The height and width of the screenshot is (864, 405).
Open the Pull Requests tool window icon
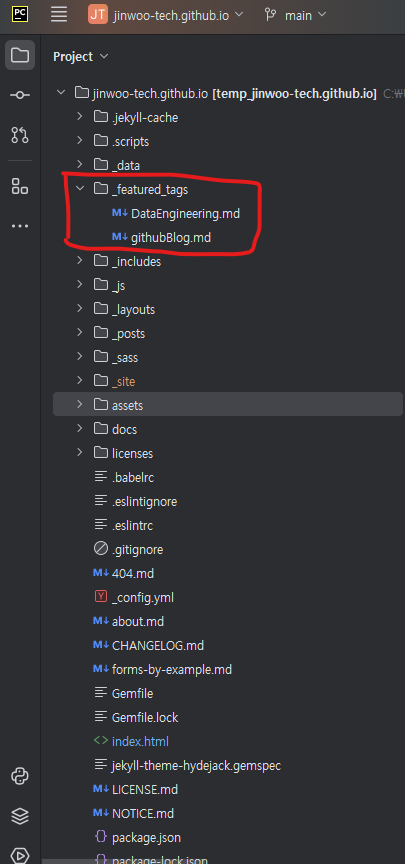[20, 134]
